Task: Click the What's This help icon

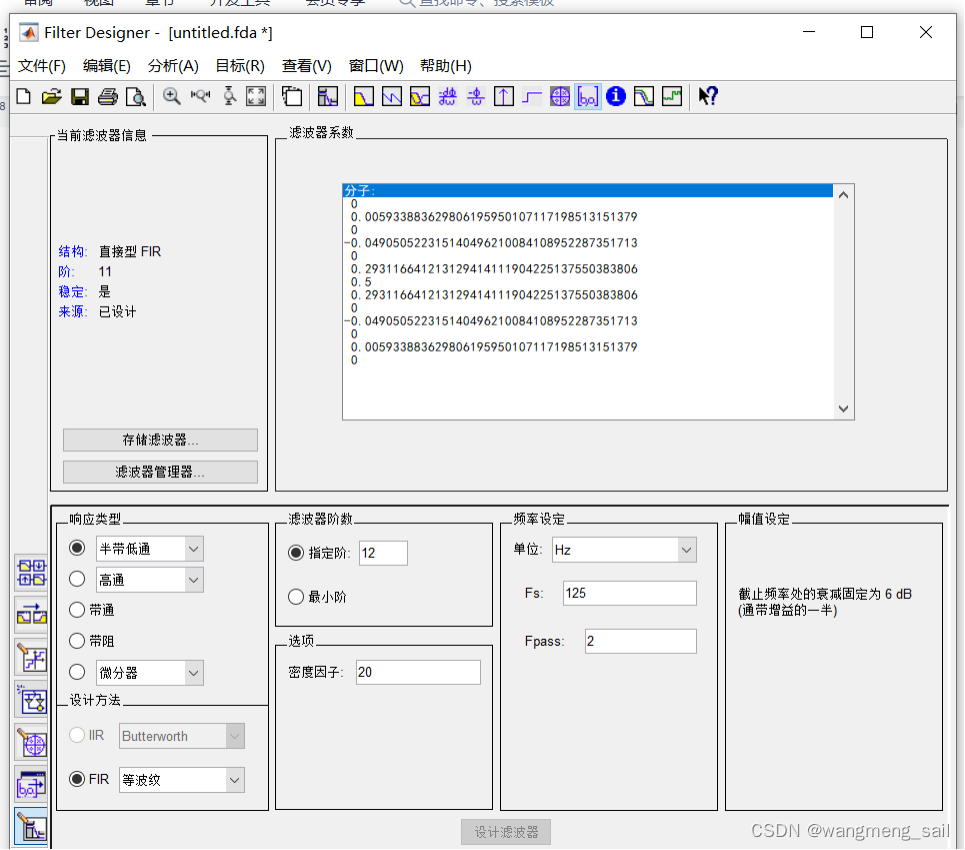Action: click(x=708, y=96)
